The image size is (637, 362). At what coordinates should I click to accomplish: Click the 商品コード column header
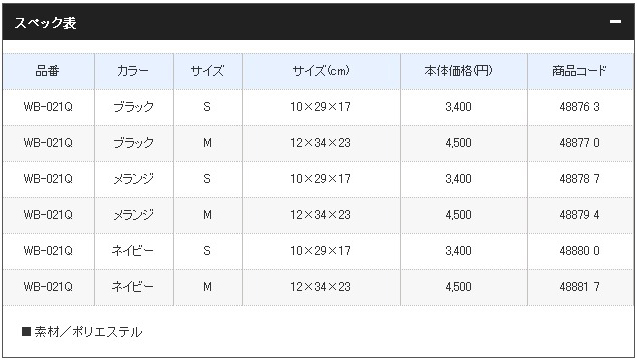(579, 71)
